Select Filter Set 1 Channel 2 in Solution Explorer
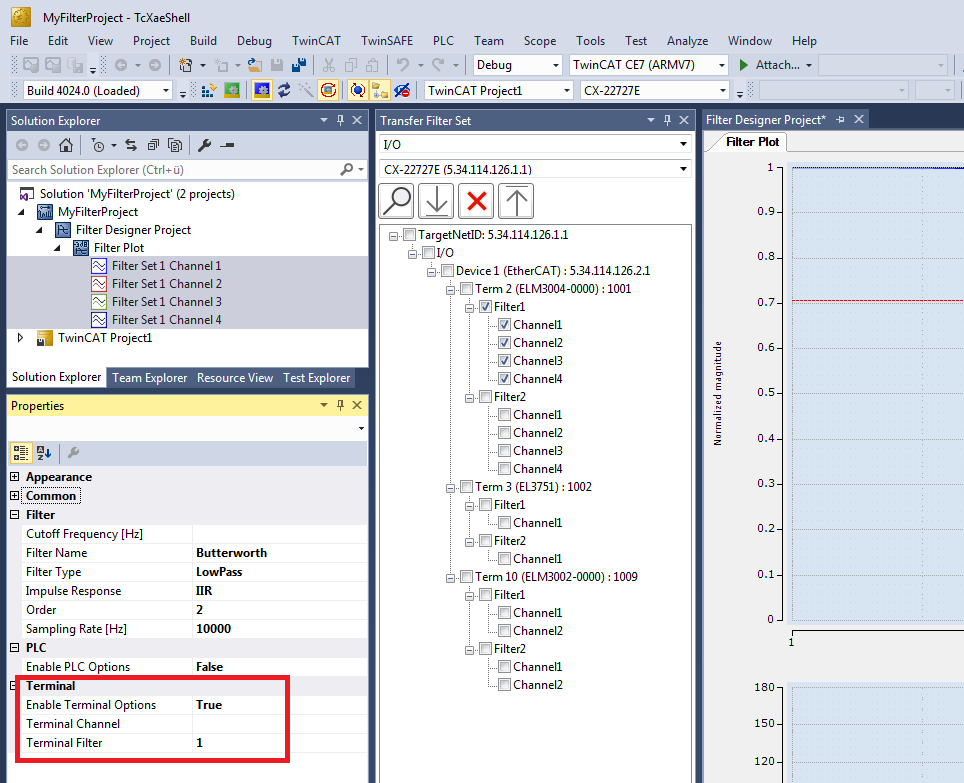 [167, 284]
